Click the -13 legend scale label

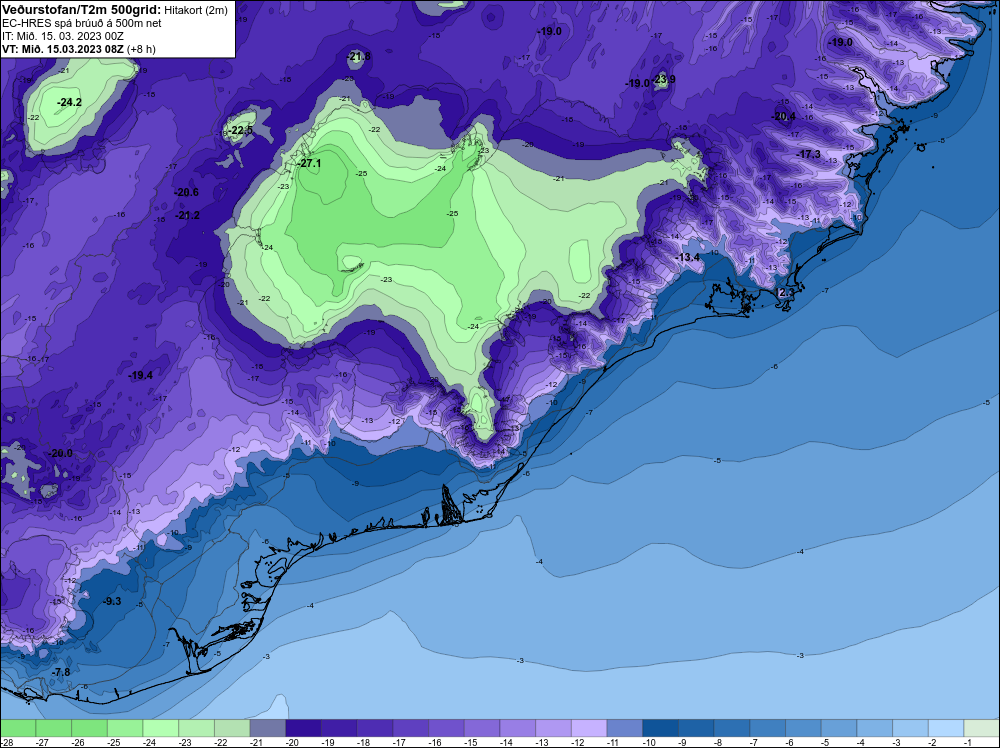[541, 742]
